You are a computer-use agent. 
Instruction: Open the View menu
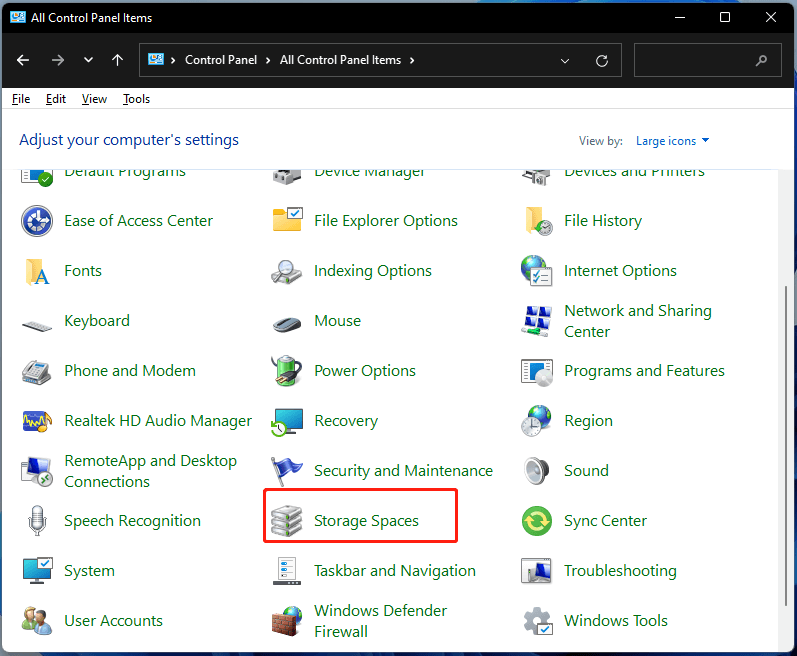[x=94, y=99]
